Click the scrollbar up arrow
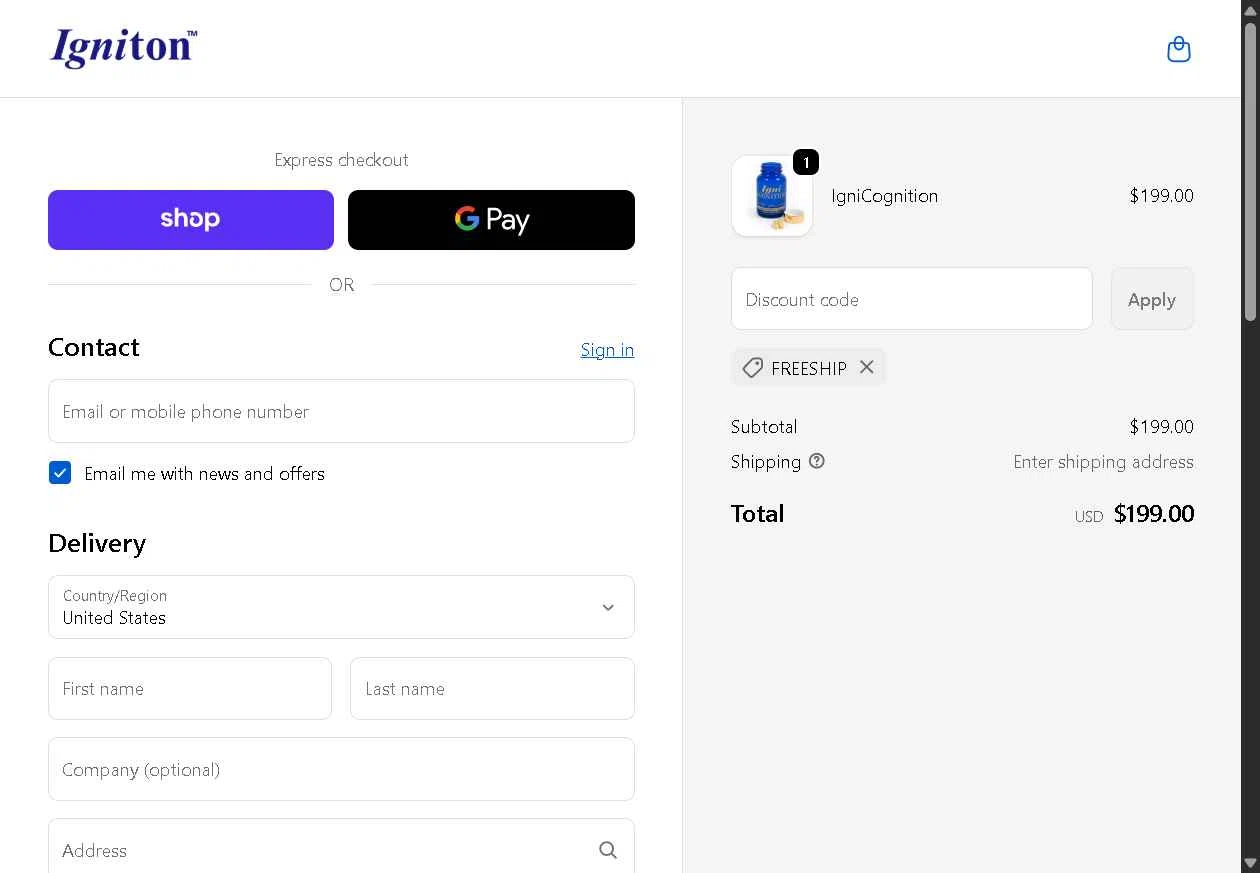 pos(1250,9)
